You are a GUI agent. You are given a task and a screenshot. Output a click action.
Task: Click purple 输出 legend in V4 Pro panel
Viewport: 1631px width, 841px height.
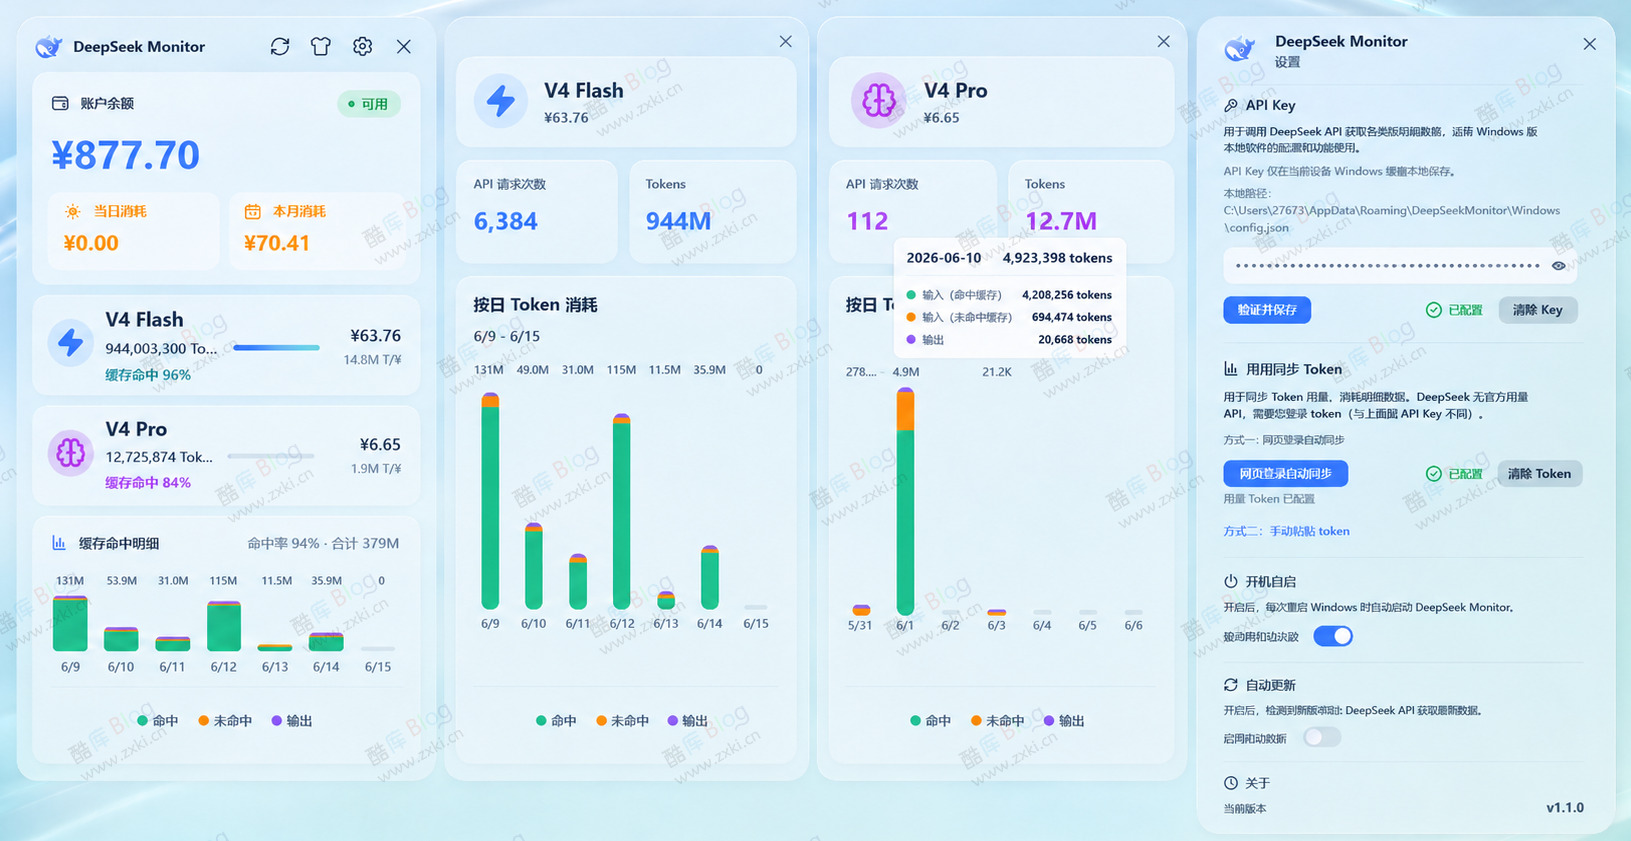[1064, 720]
